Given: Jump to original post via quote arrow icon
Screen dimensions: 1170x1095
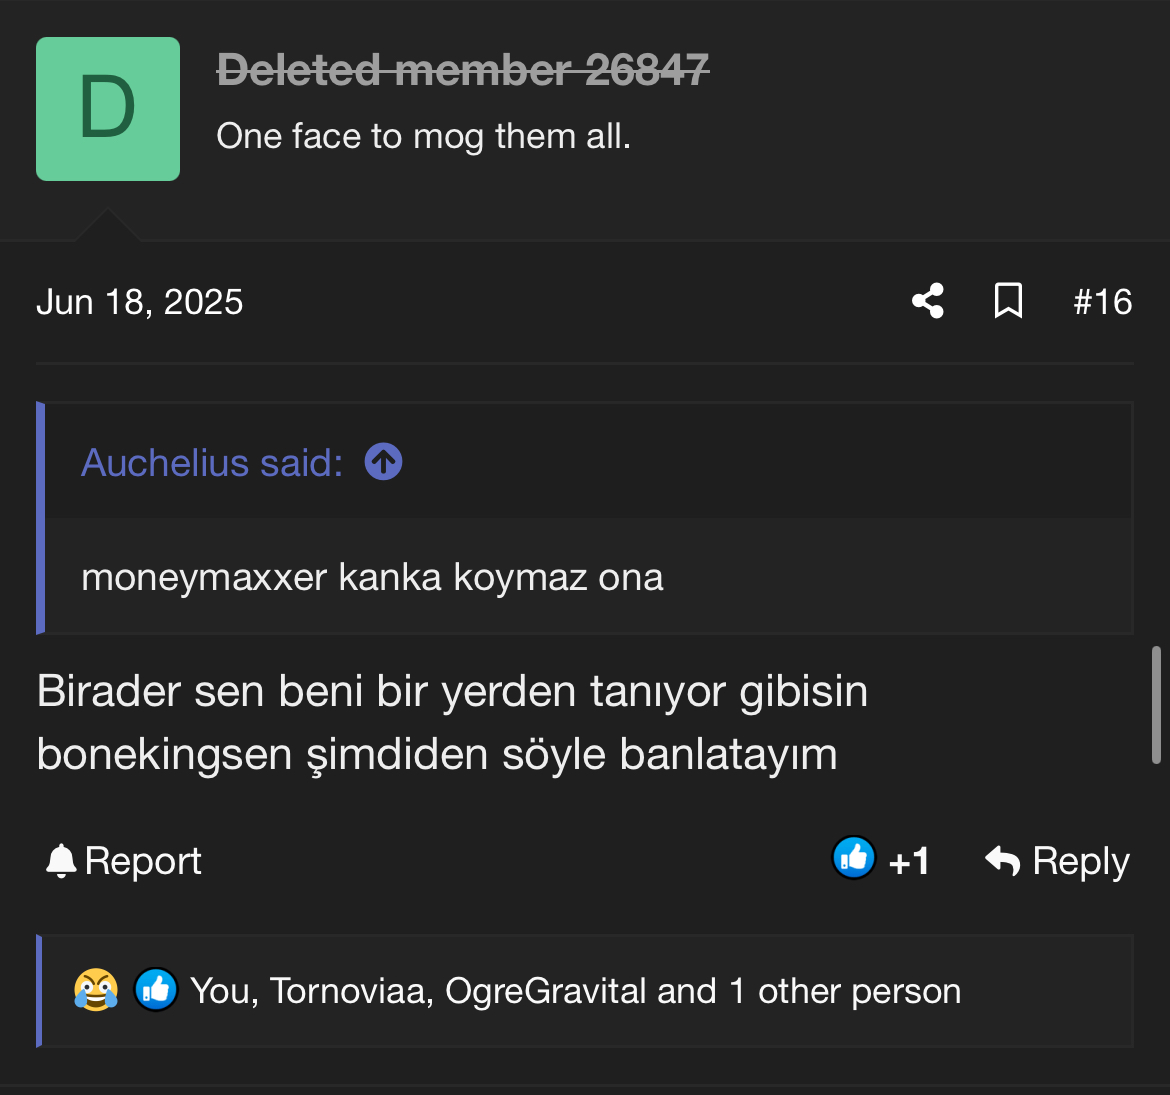Looking at the screenshot, I should [x=383, y=462].
